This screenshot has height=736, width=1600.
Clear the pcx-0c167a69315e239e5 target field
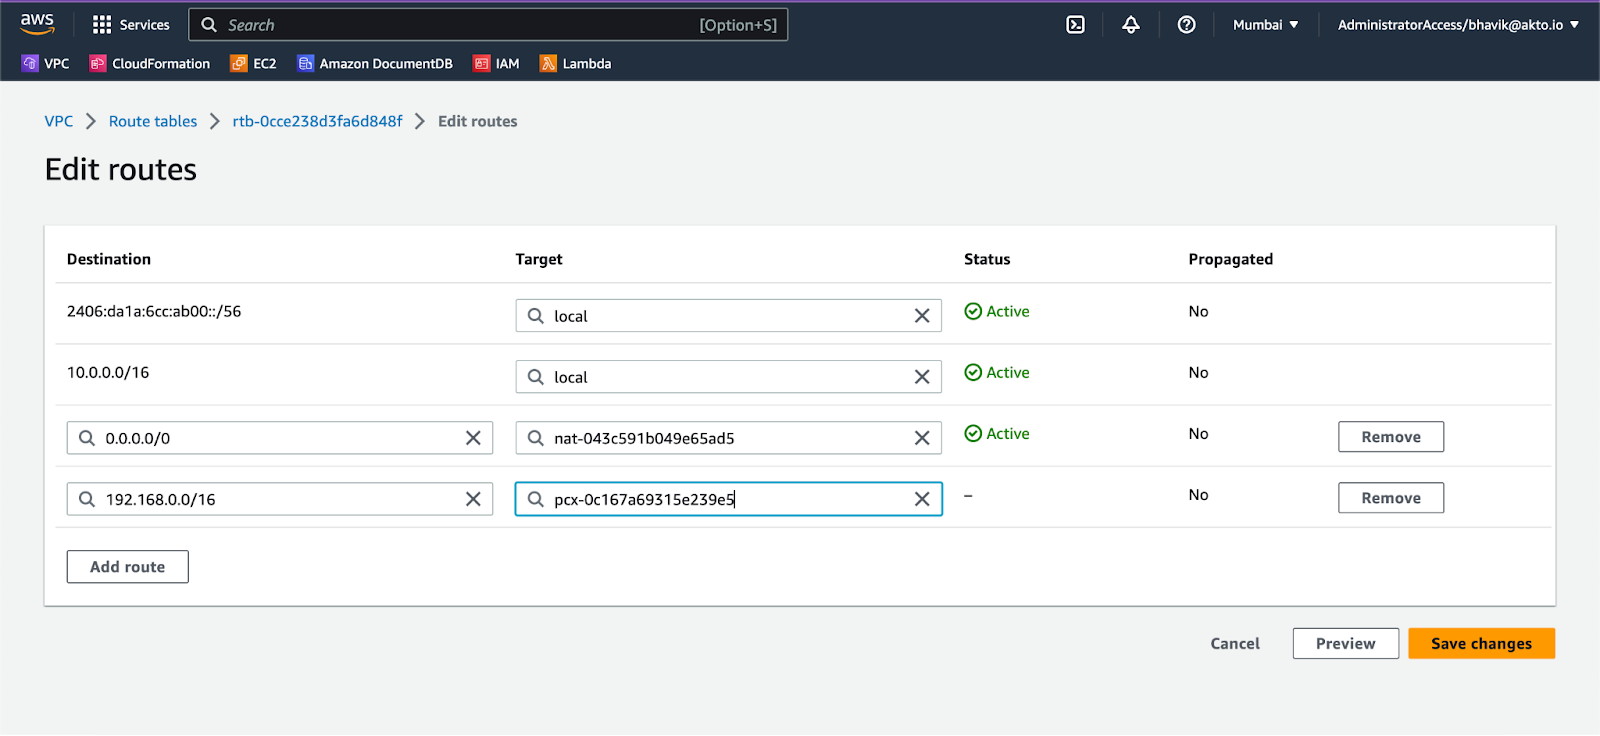[x=922, y=499]
